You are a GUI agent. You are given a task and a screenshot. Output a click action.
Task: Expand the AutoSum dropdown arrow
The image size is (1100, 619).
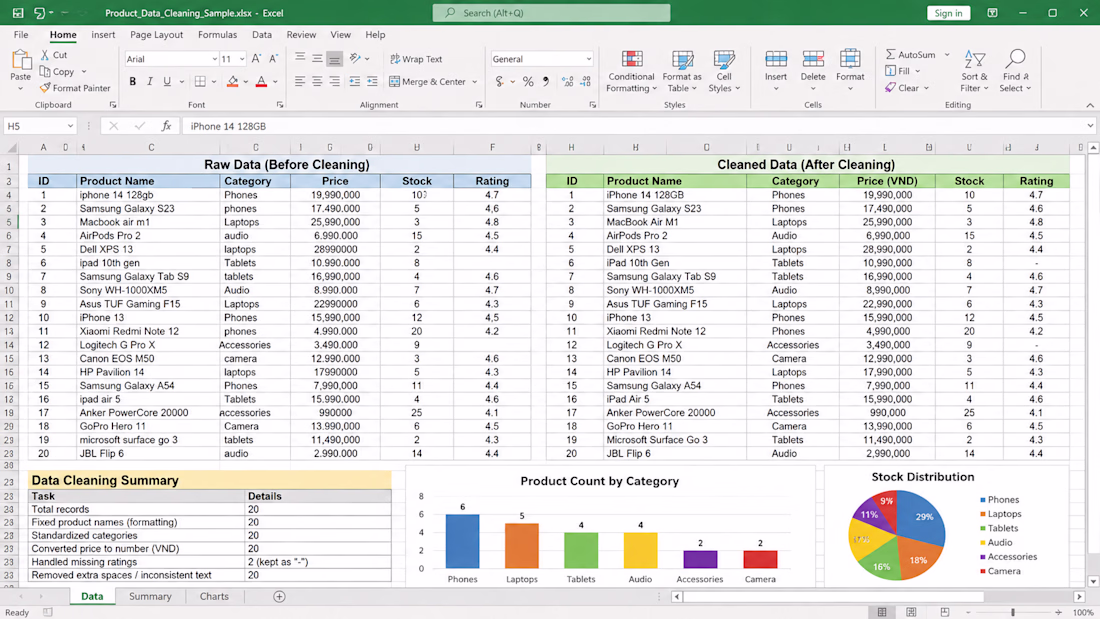[x=947, y=55]
